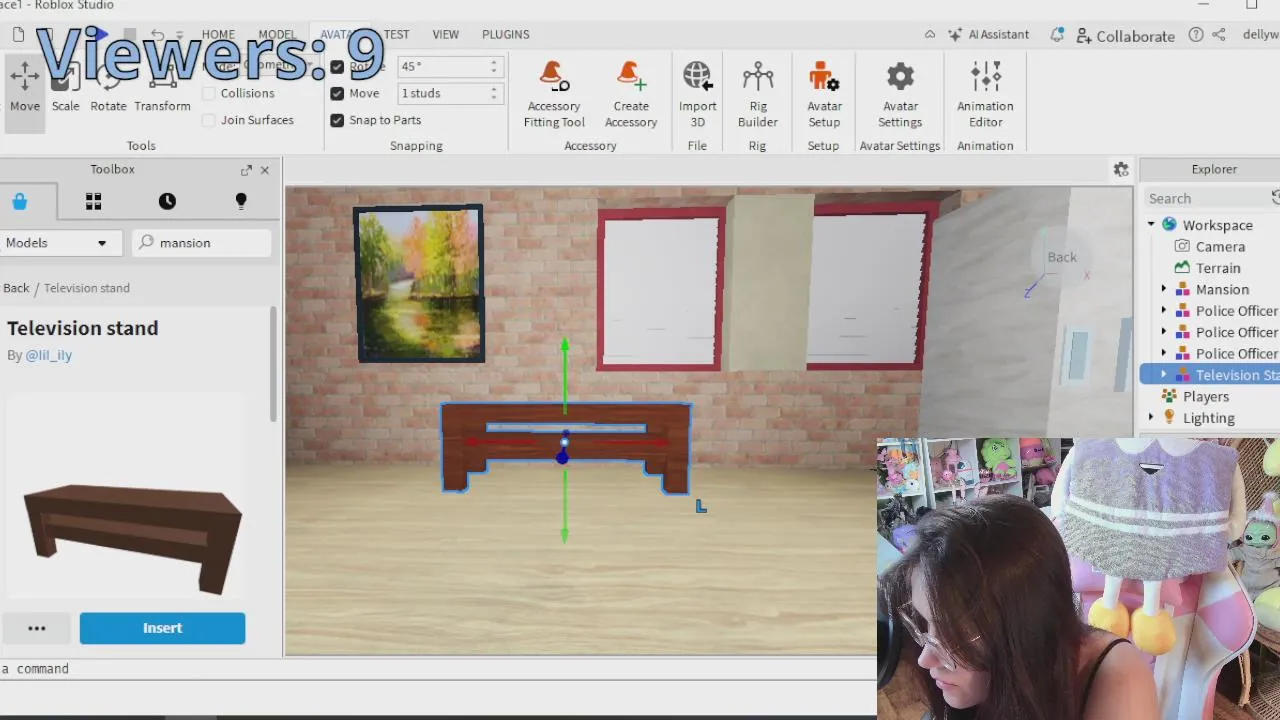
Task: Undock the Toolbox panel
Action: (x=246, y=170)
